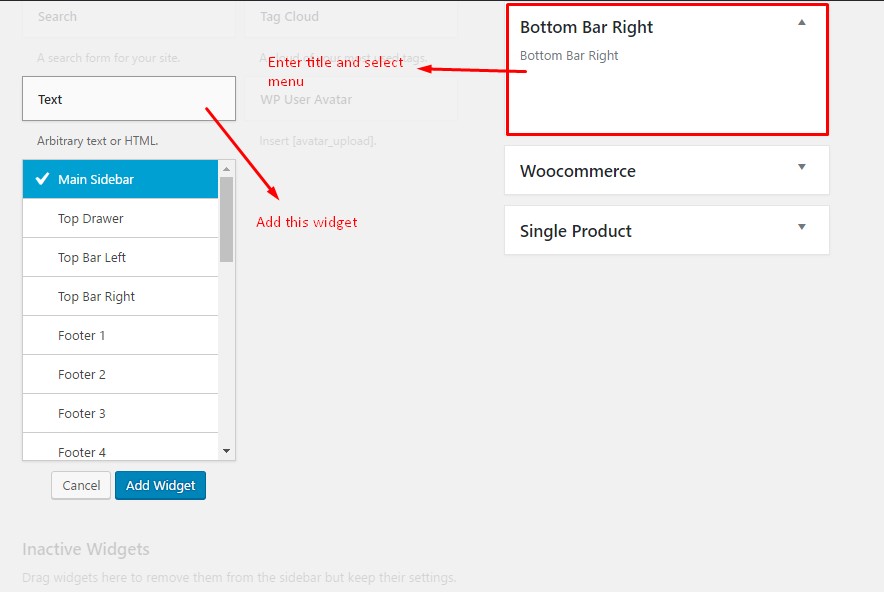The width and height of the screenshot is (884, 592).
Task: Select Footer 2 widget area
Action: pyautogui.click(x=120, y=374)
